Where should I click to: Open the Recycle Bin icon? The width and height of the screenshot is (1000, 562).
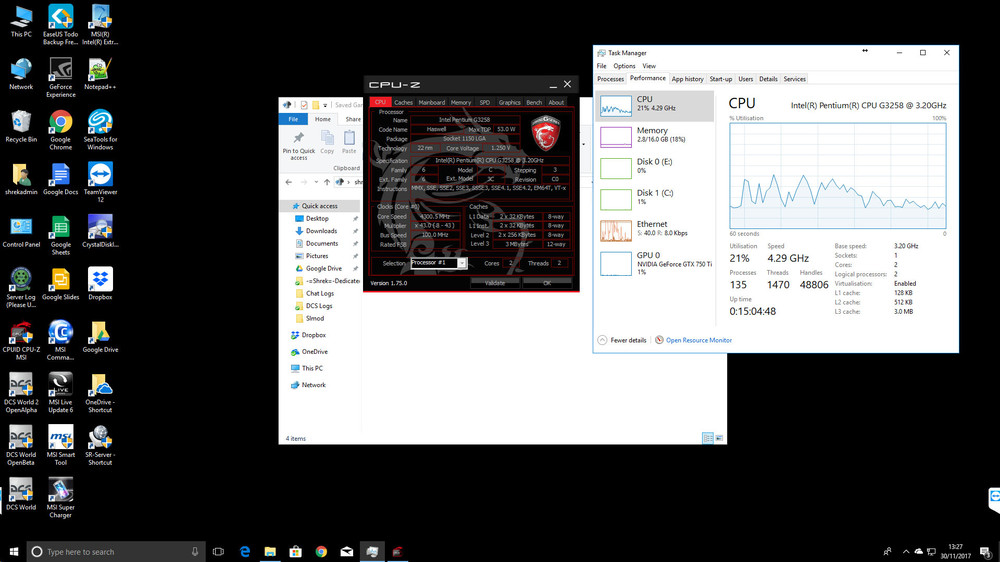click(21, 126)
